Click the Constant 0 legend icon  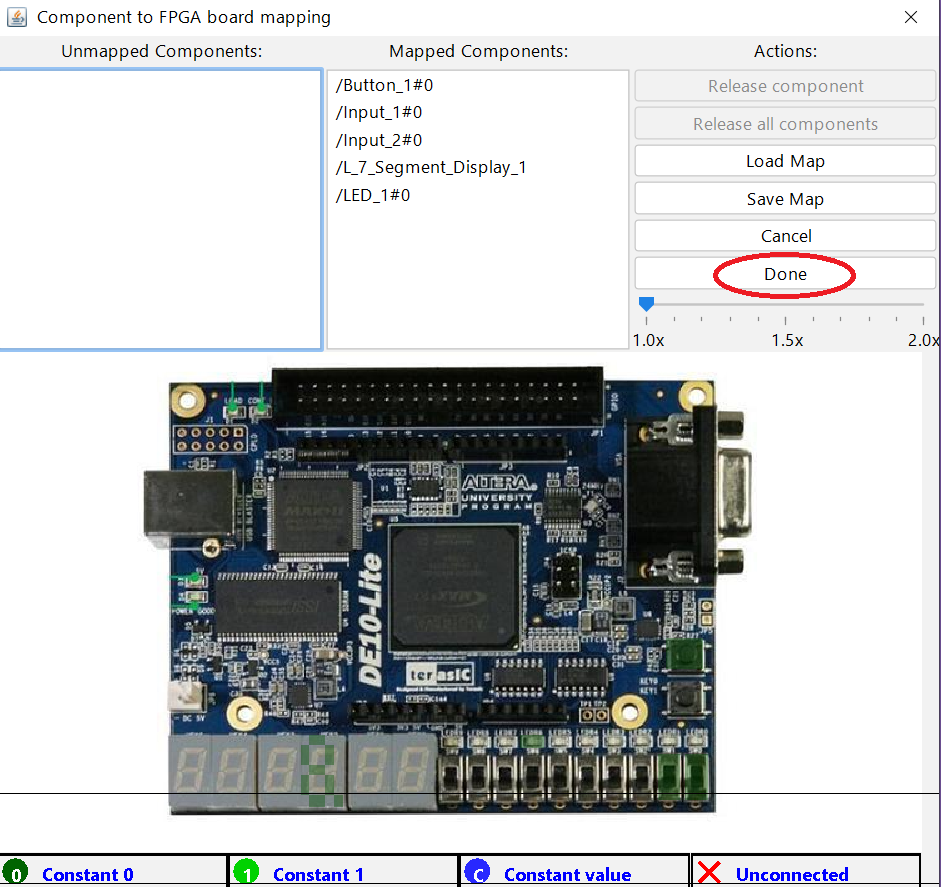[x=16, y=873]
